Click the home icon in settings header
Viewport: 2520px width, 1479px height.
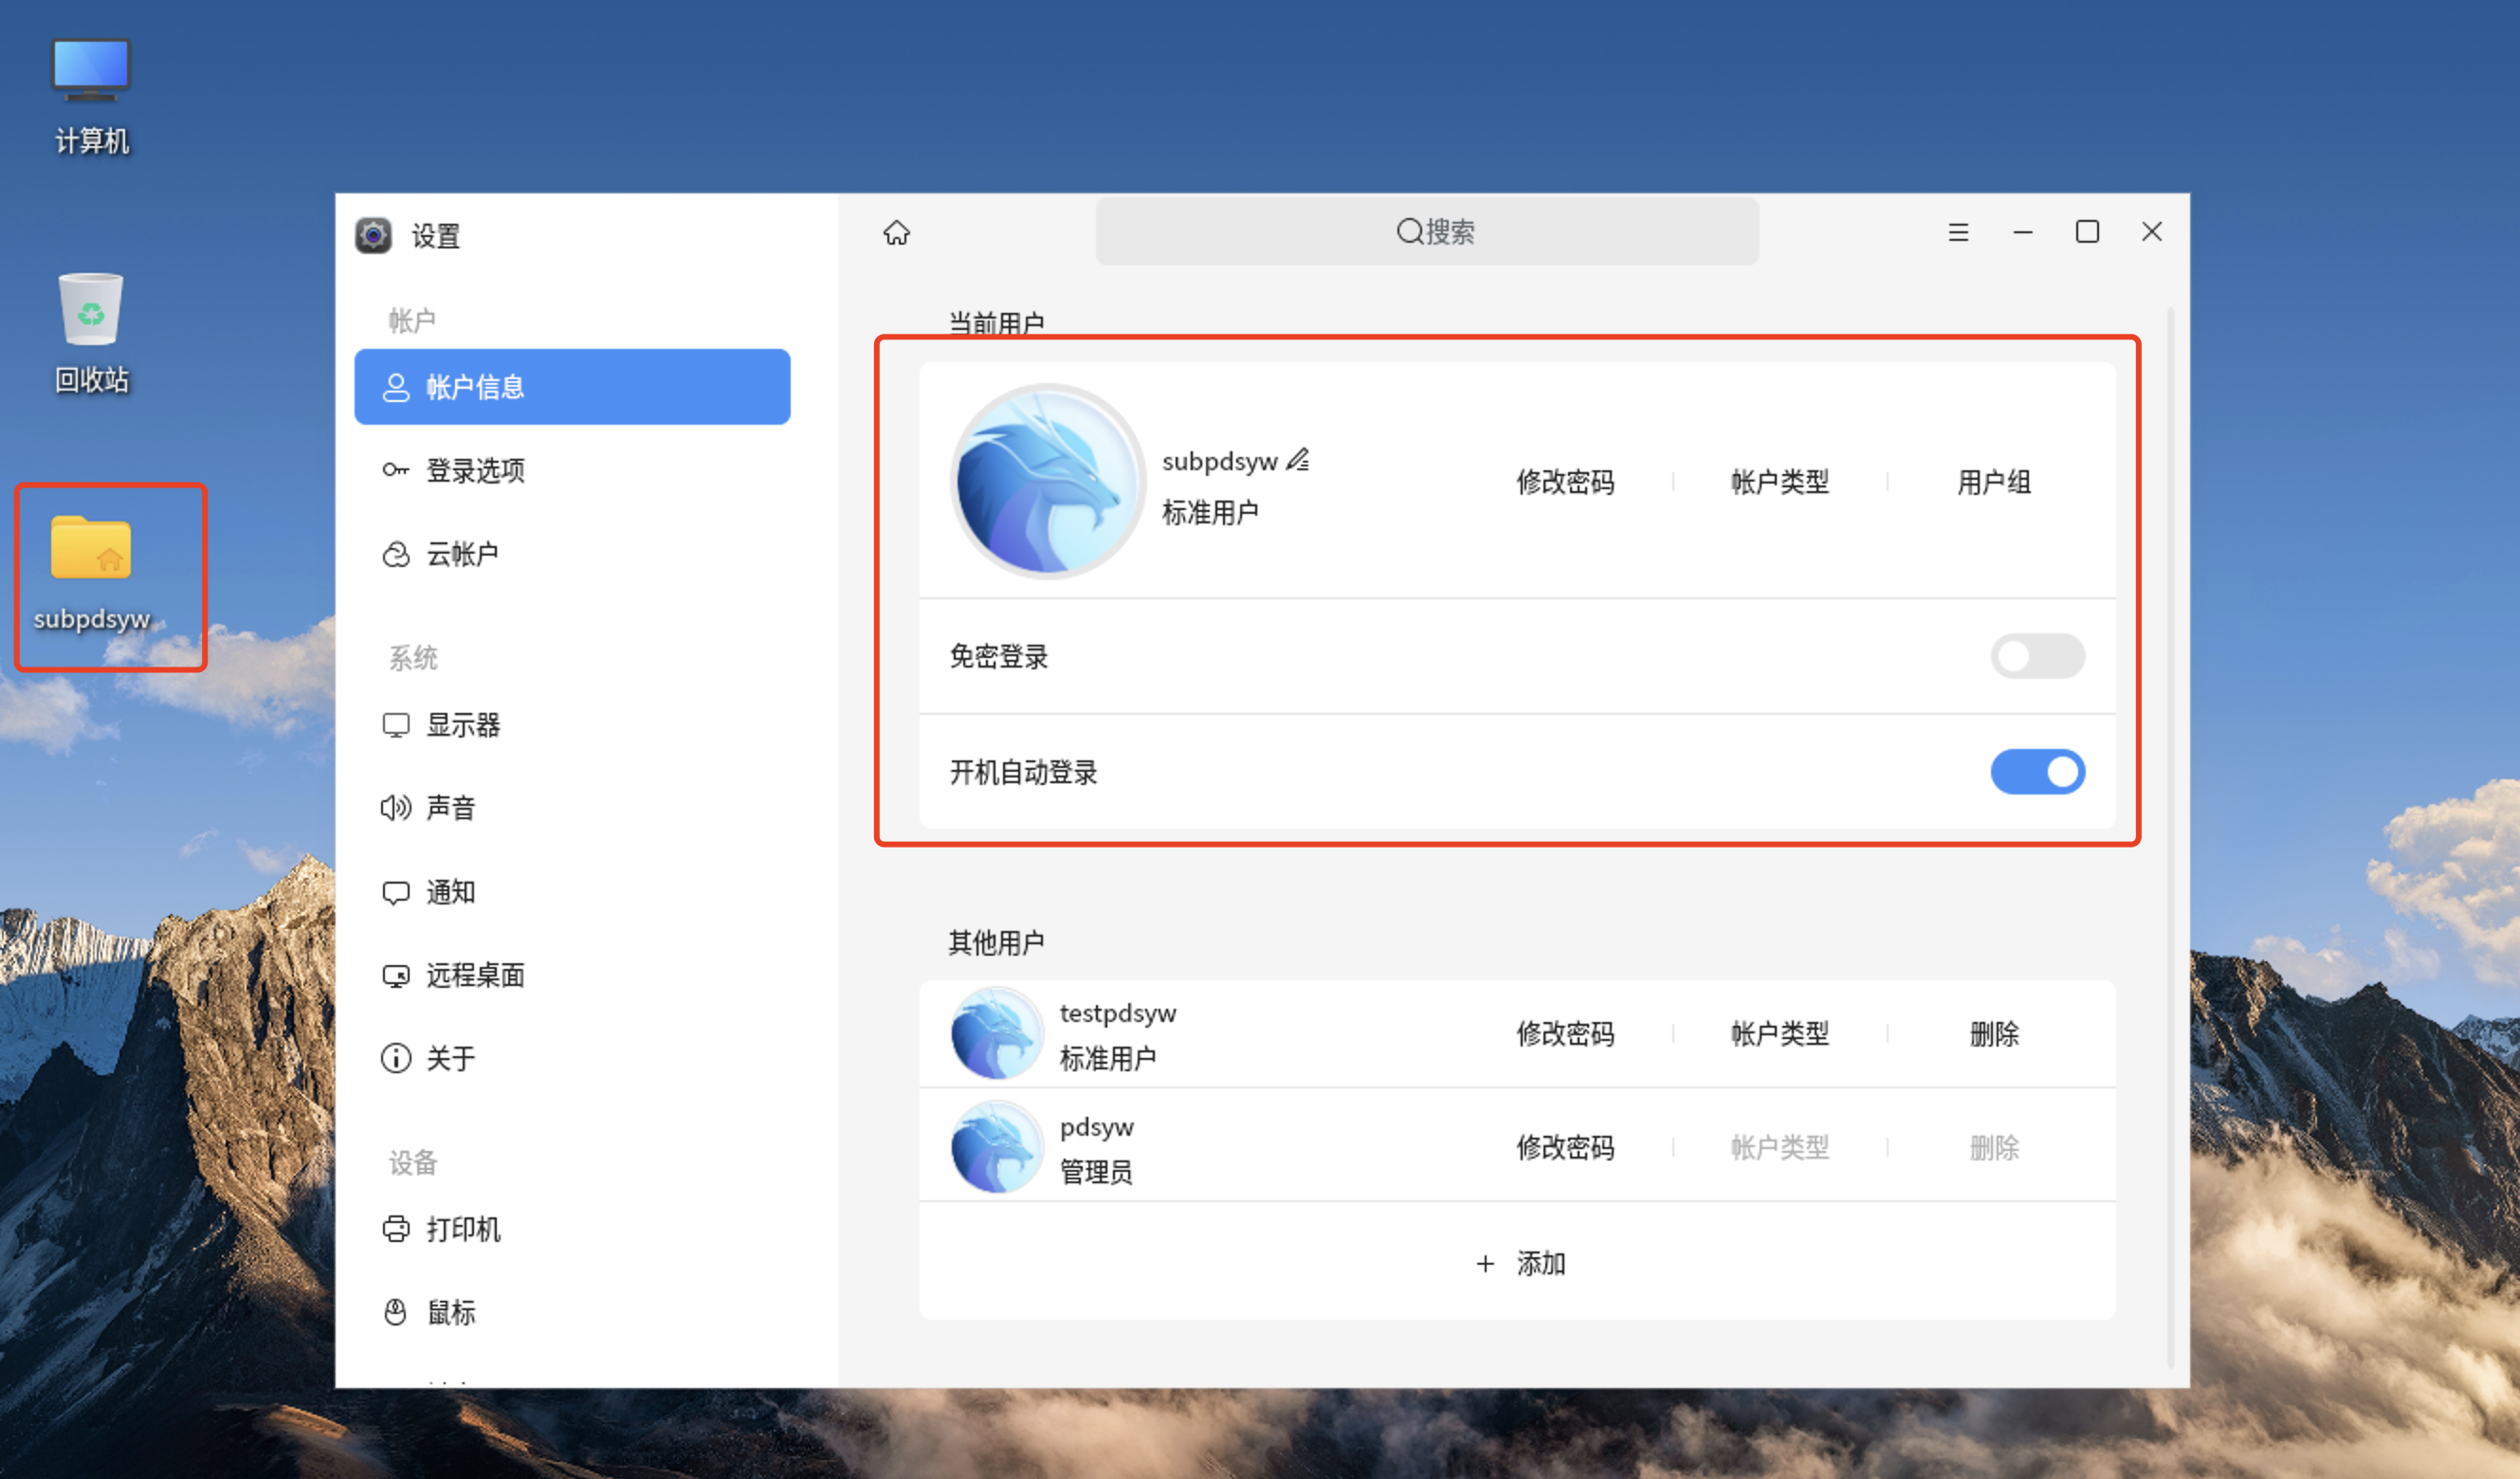click(896, 232)
